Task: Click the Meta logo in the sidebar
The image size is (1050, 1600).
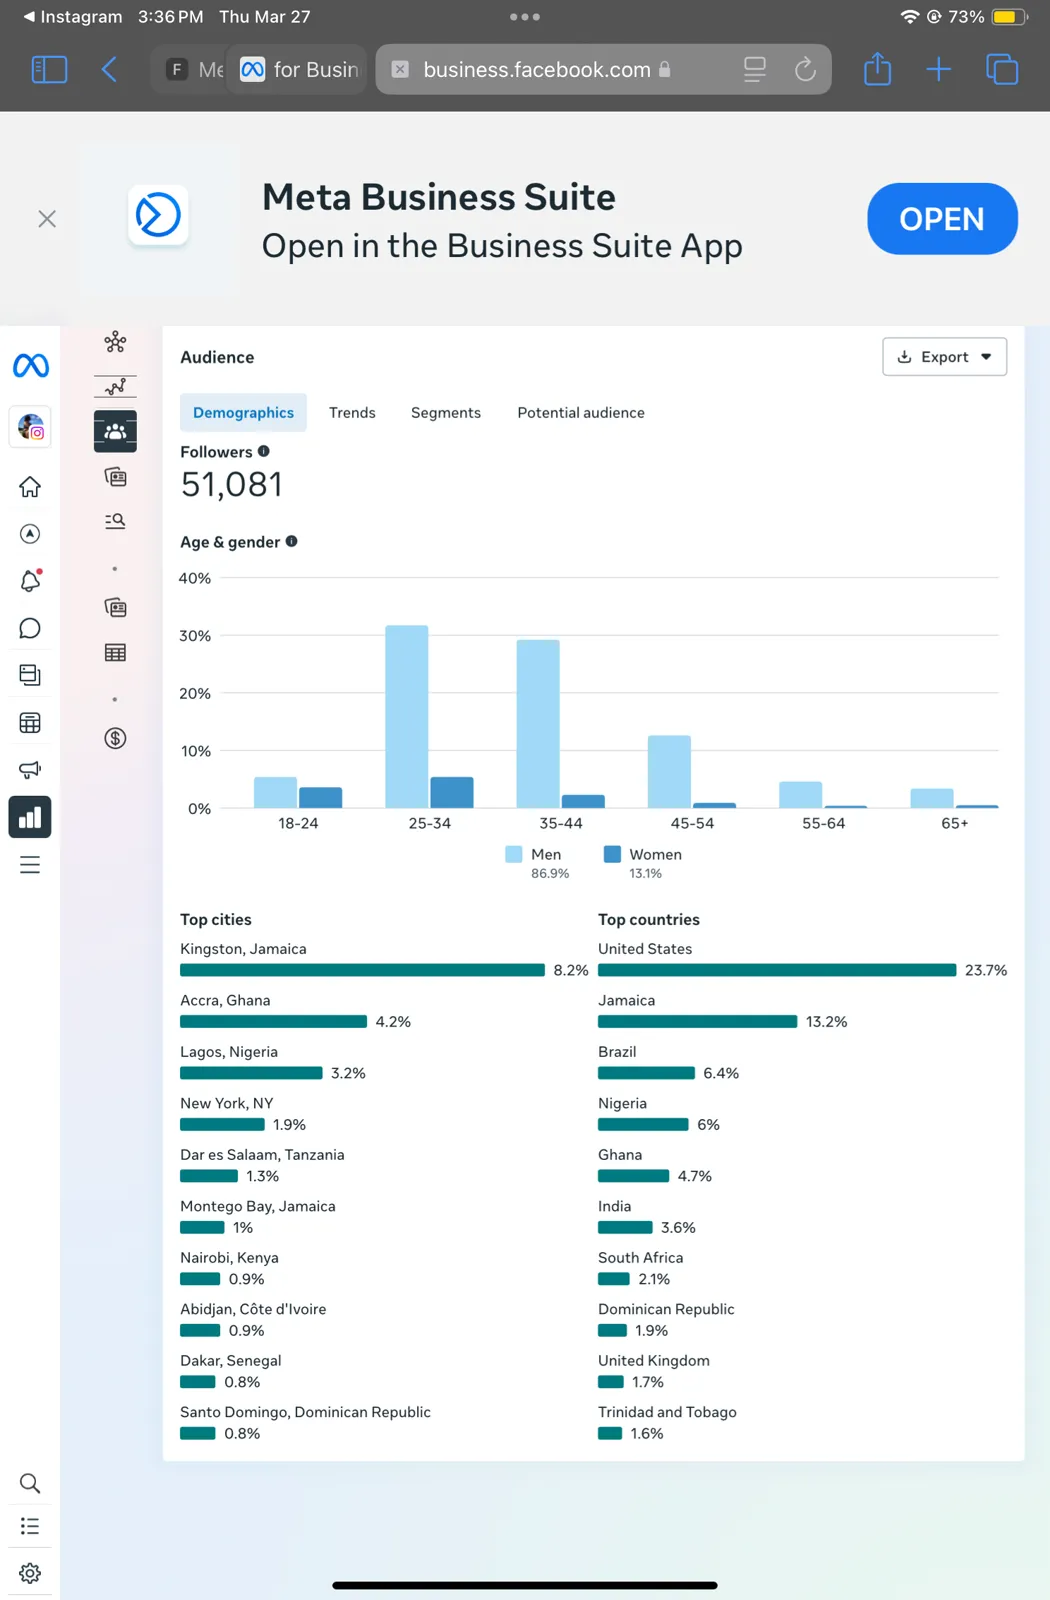Action: (30, 366)
